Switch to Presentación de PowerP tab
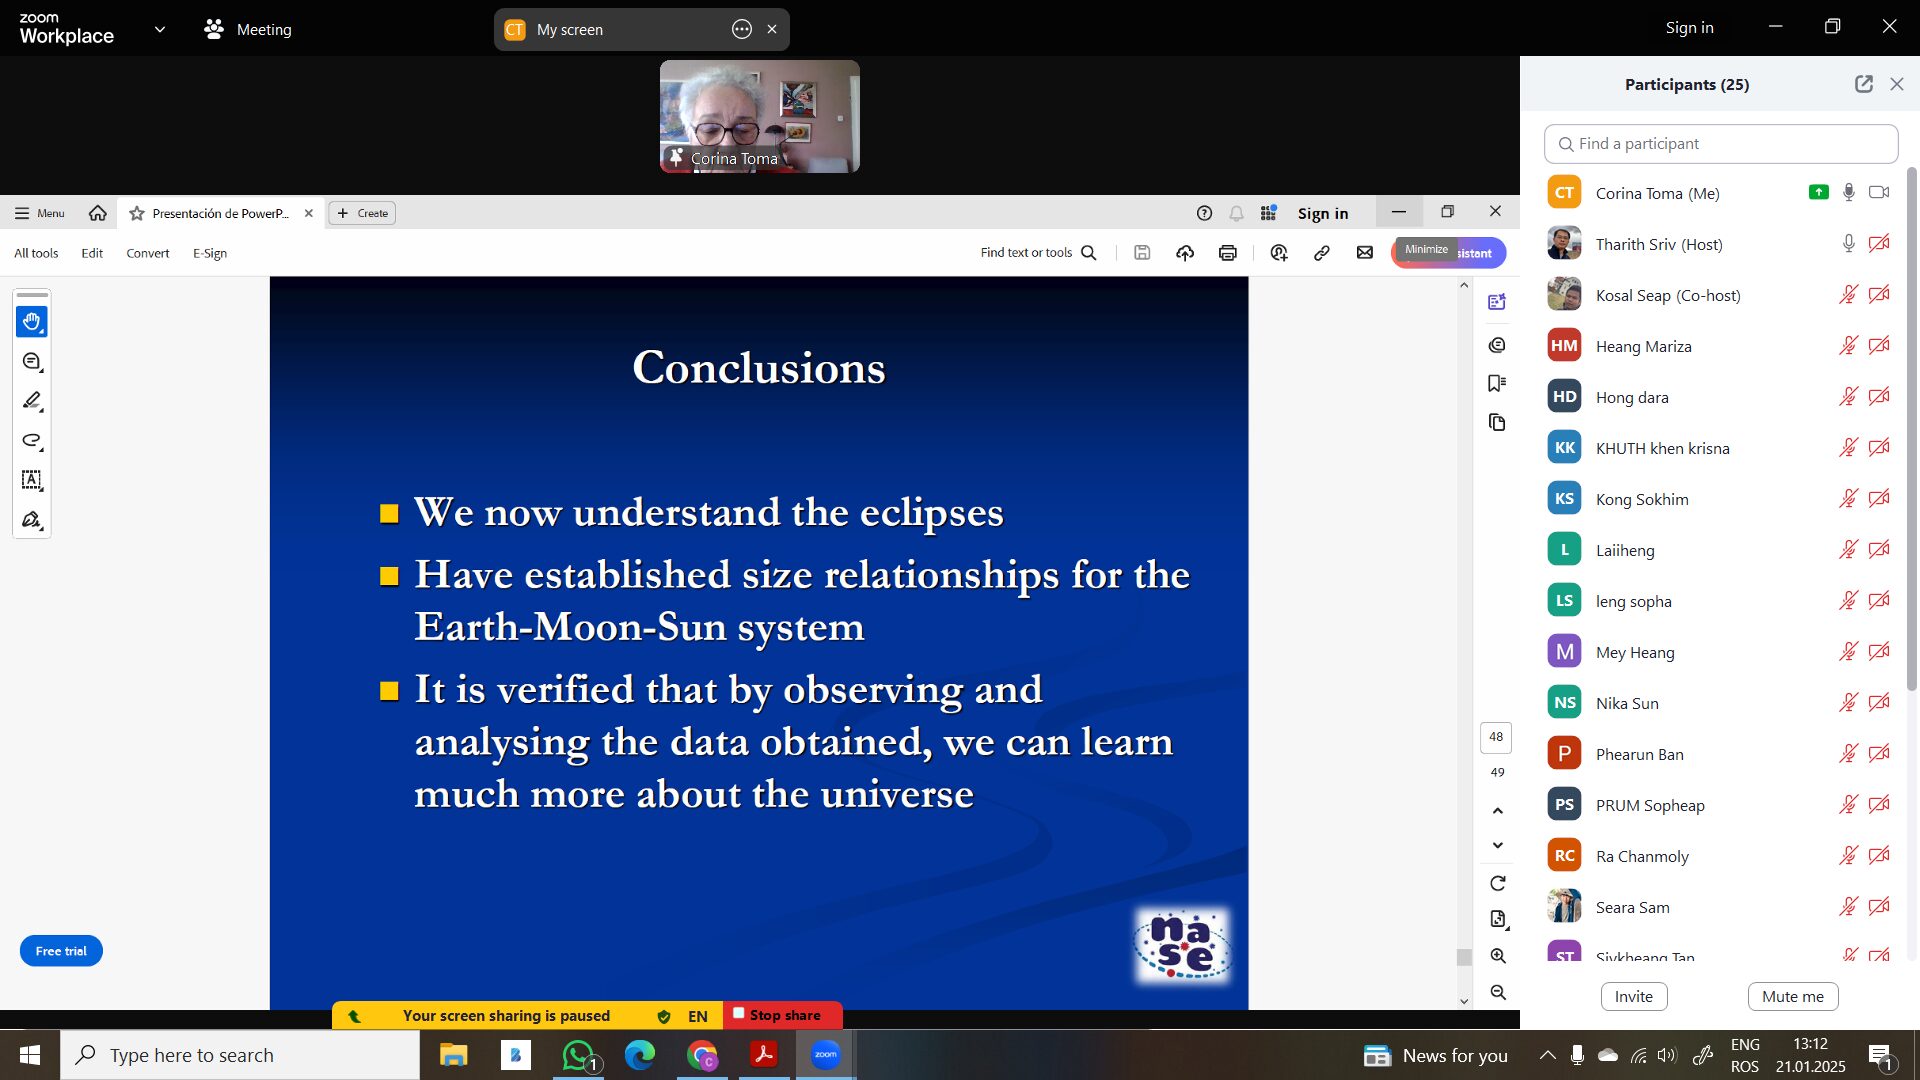The width and height of the screenshot is (1920, 1080). pyautogui.click(x=220, y=214)
